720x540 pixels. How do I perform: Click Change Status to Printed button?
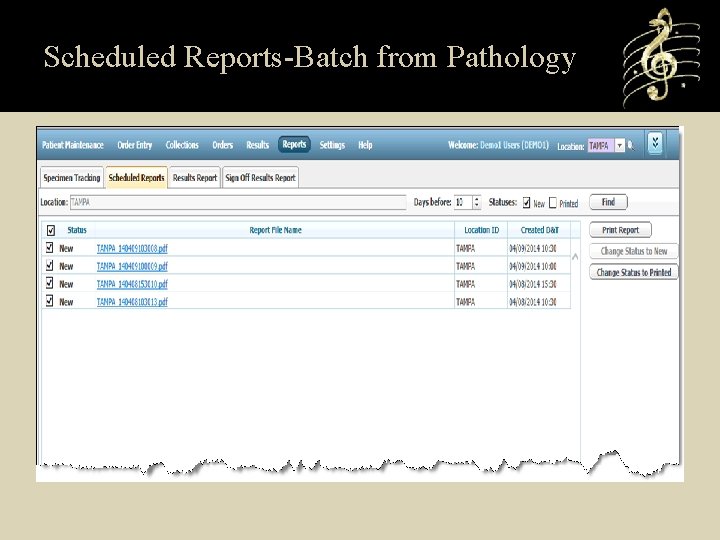(634, 272)
